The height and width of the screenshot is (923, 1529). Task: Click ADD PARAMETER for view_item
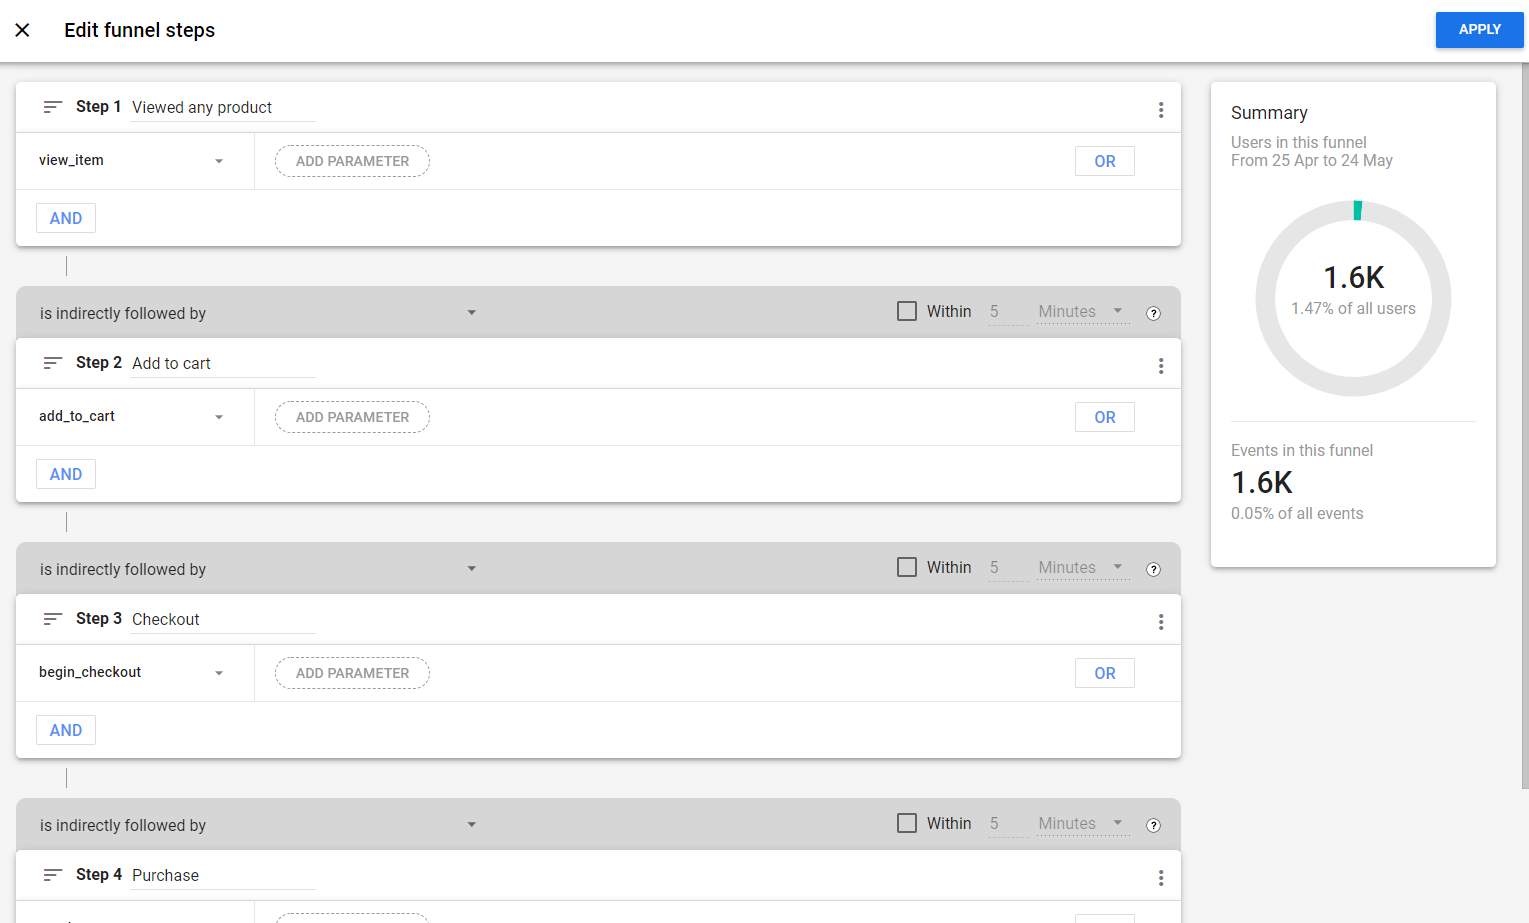(x=352, y=161)
